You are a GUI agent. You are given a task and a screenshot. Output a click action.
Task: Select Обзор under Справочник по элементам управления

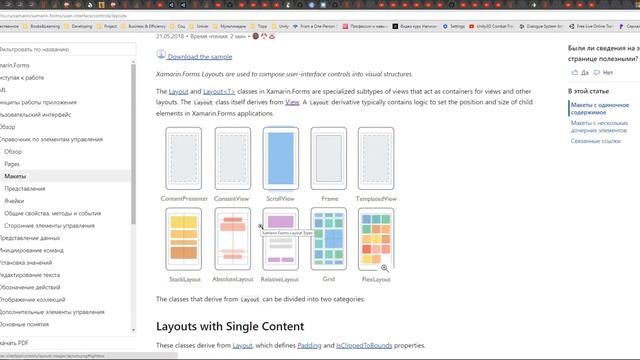click(13, 151)
